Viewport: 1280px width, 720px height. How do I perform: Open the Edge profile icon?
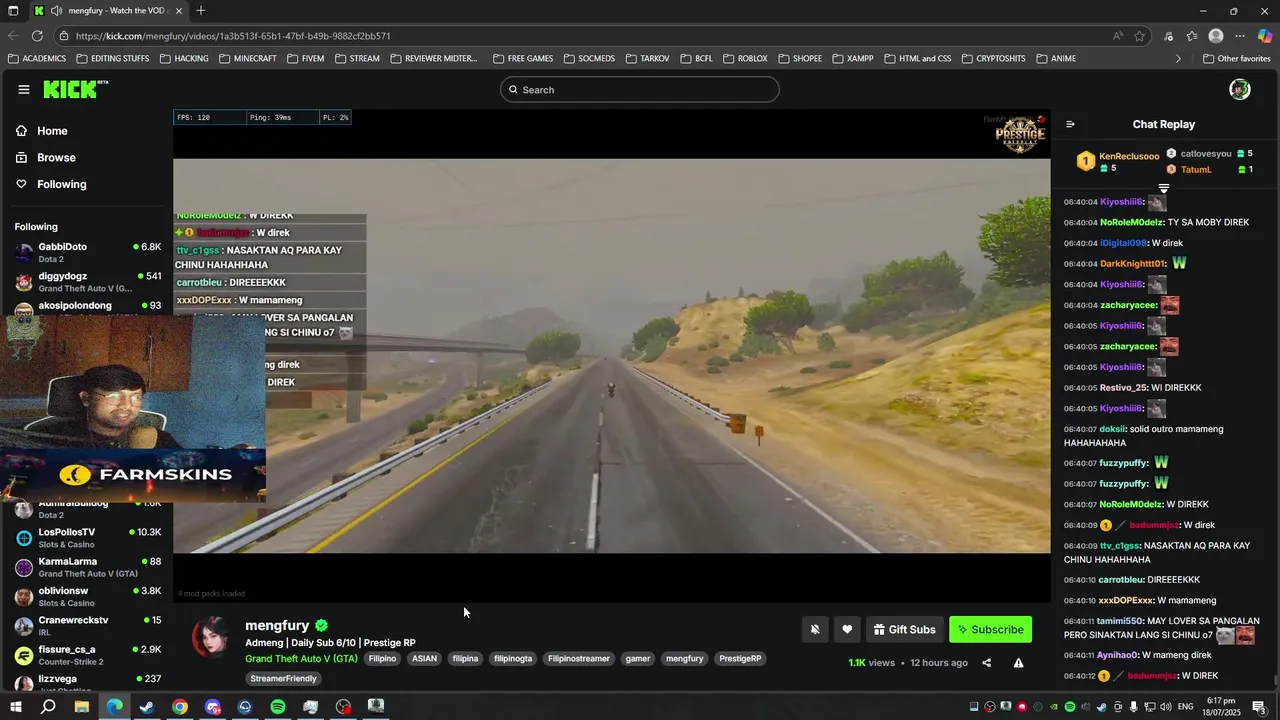click(1216, 36)
